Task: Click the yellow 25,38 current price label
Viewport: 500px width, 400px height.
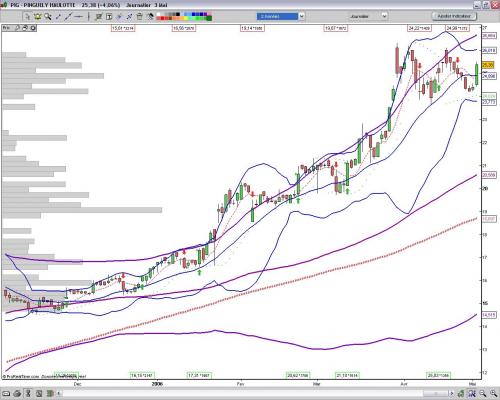Action: pos(488,65)
